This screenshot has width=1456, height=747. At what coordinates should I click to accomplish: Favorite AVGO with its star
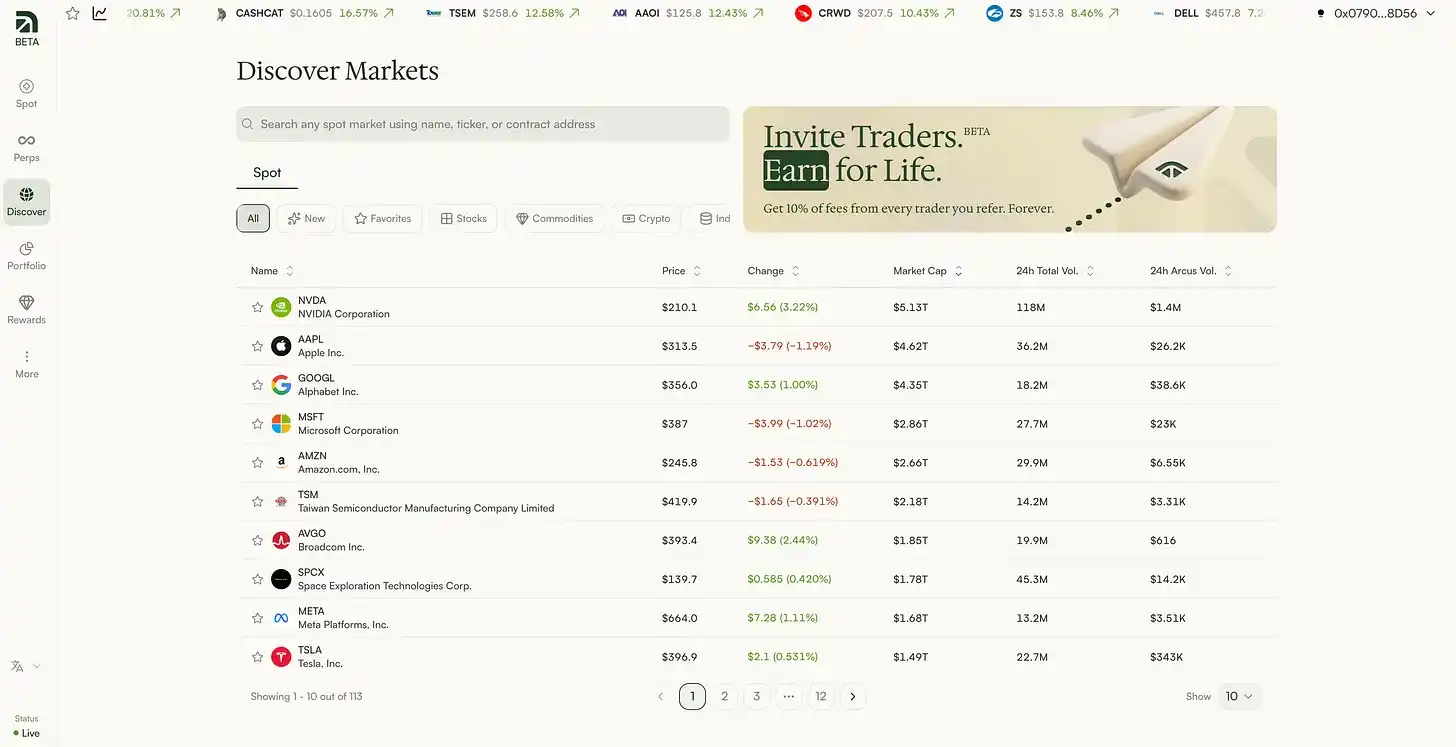257,540
